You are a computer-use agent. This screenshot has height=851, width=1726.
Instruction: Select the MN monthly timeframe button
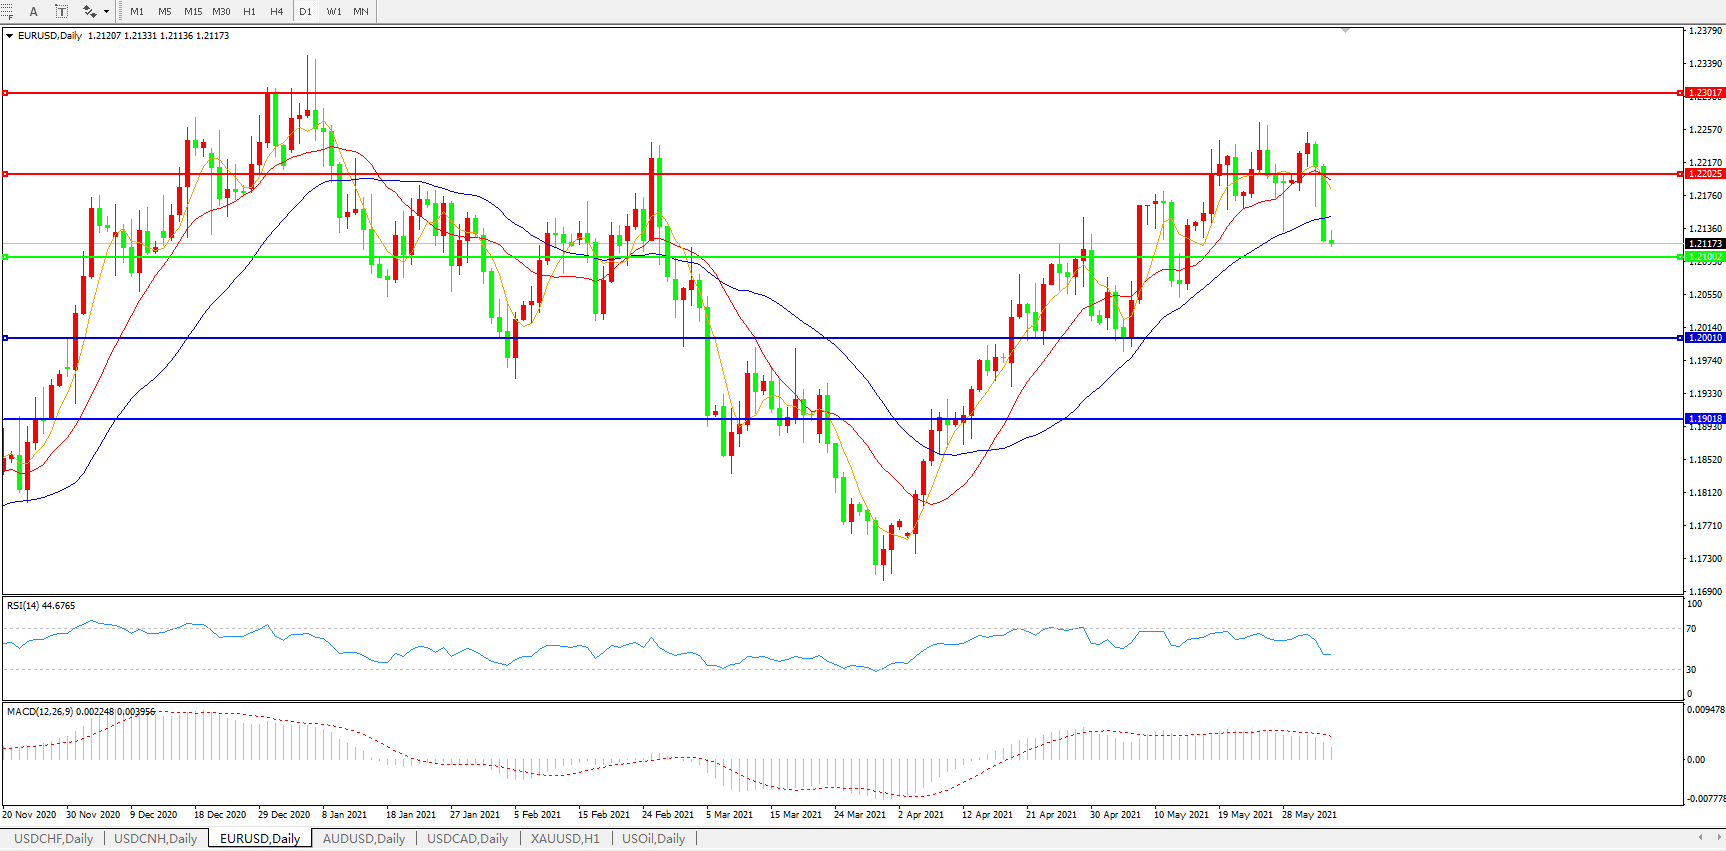[x=361, y=12]
